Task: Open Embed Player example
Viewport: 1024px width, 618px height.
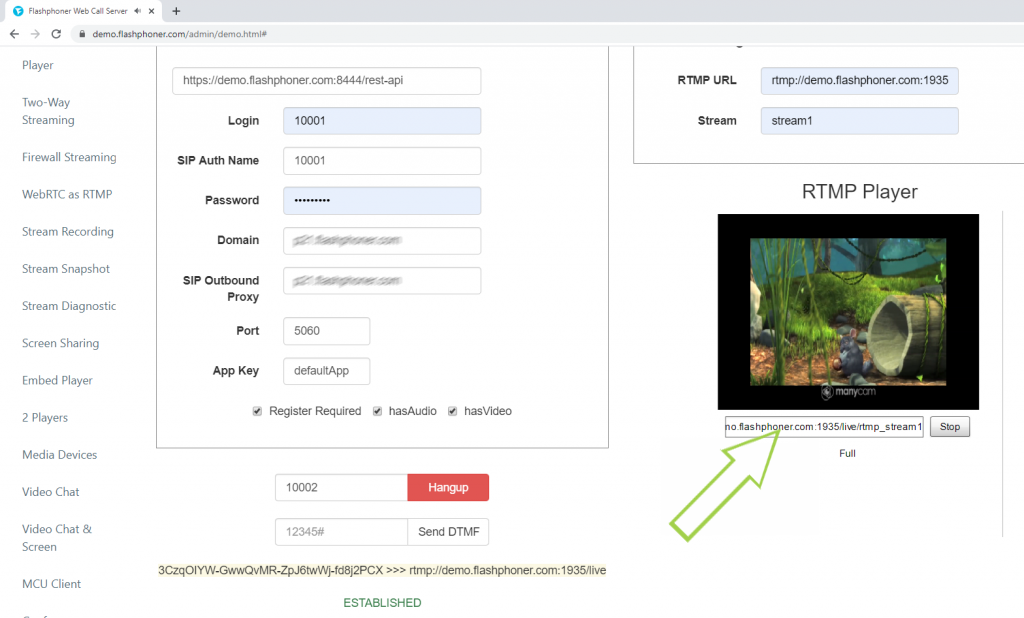Action: pos(57,381)
